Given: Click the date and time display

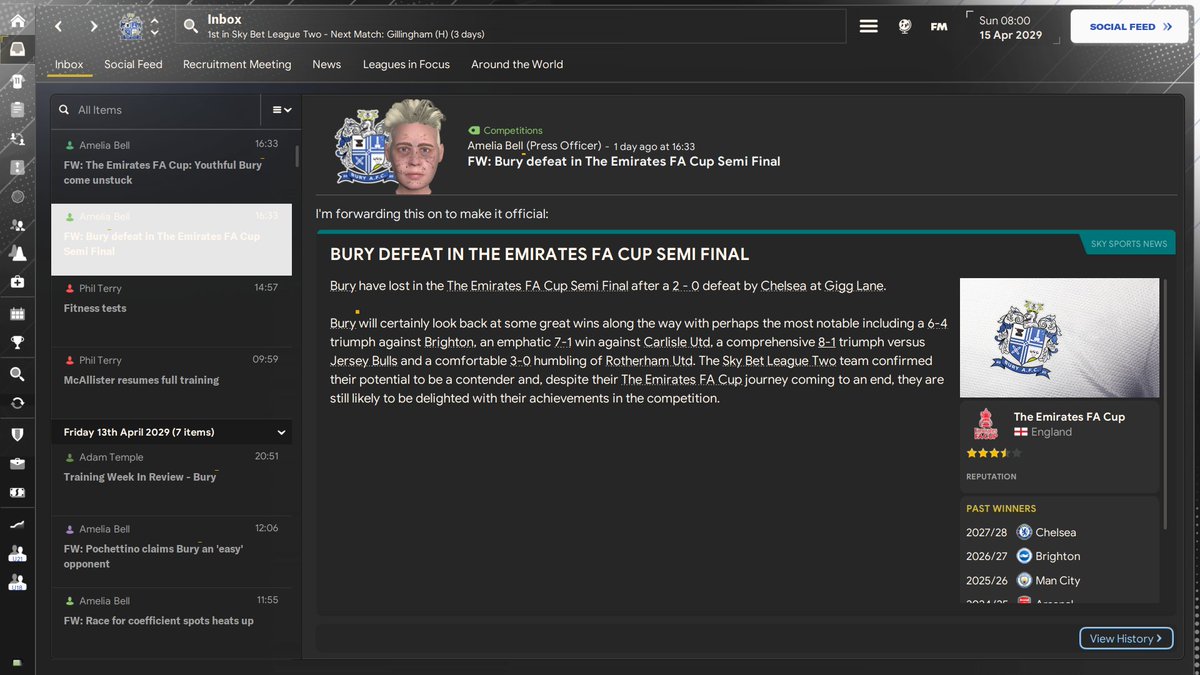Looking at the screenshot, I should [1010, 27].
